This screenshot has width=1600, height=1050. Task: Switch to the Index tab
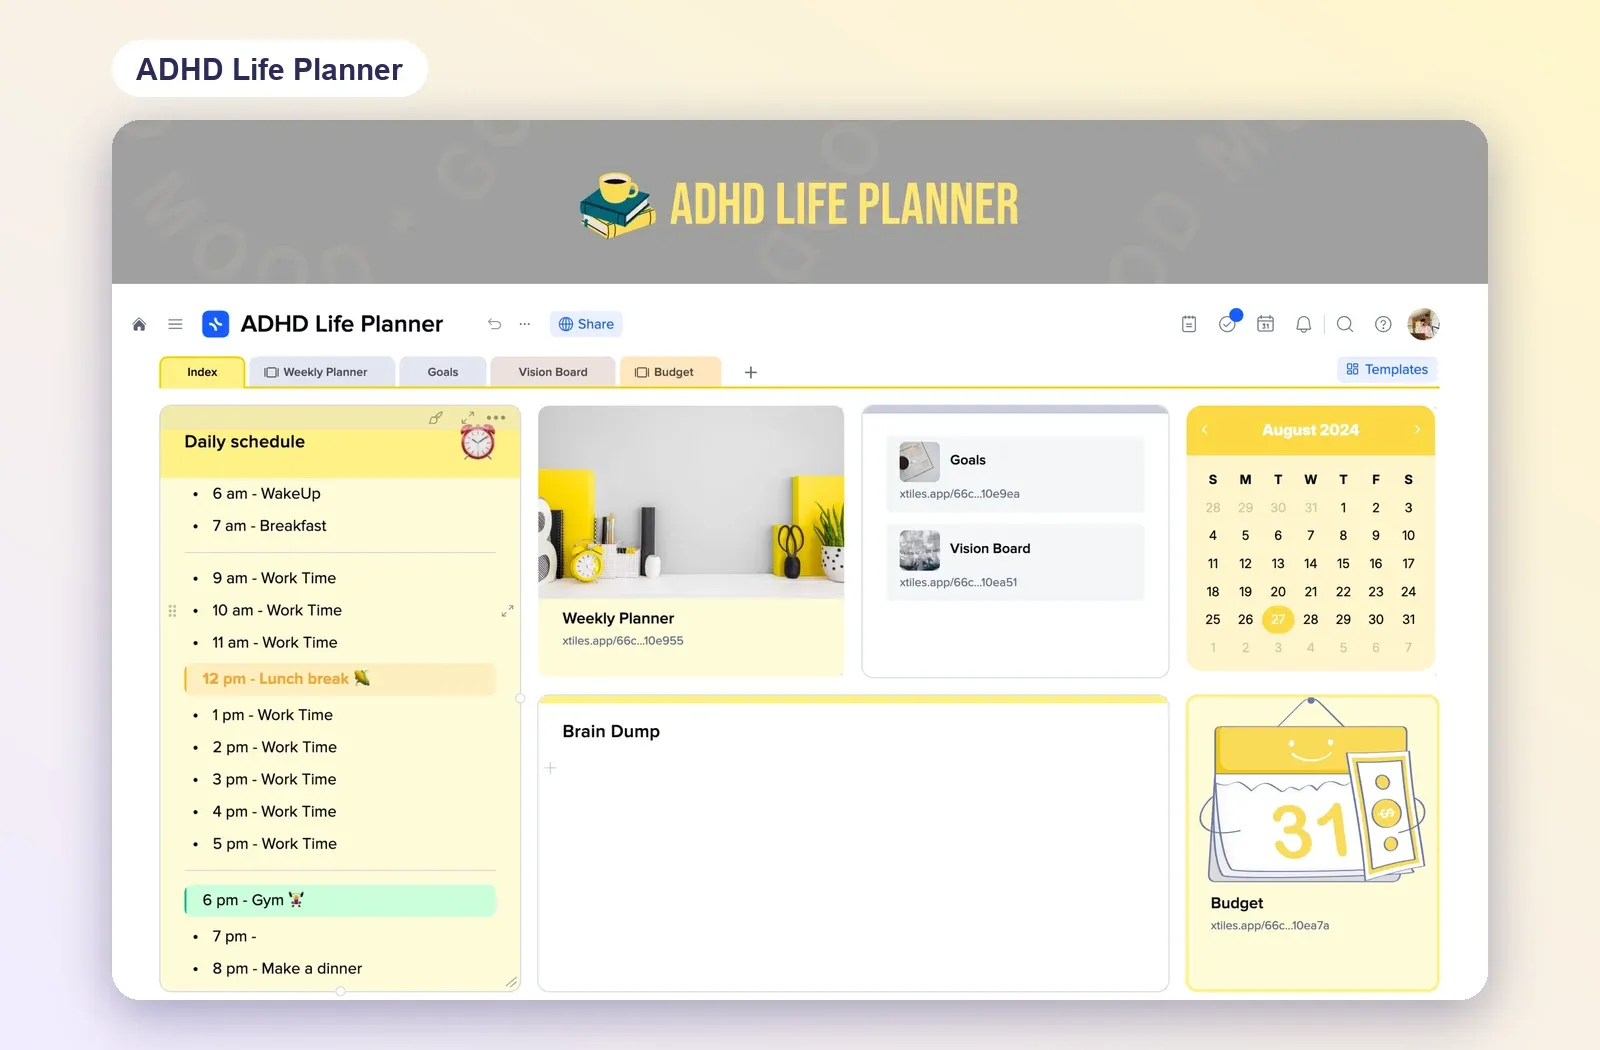[202, 372]
